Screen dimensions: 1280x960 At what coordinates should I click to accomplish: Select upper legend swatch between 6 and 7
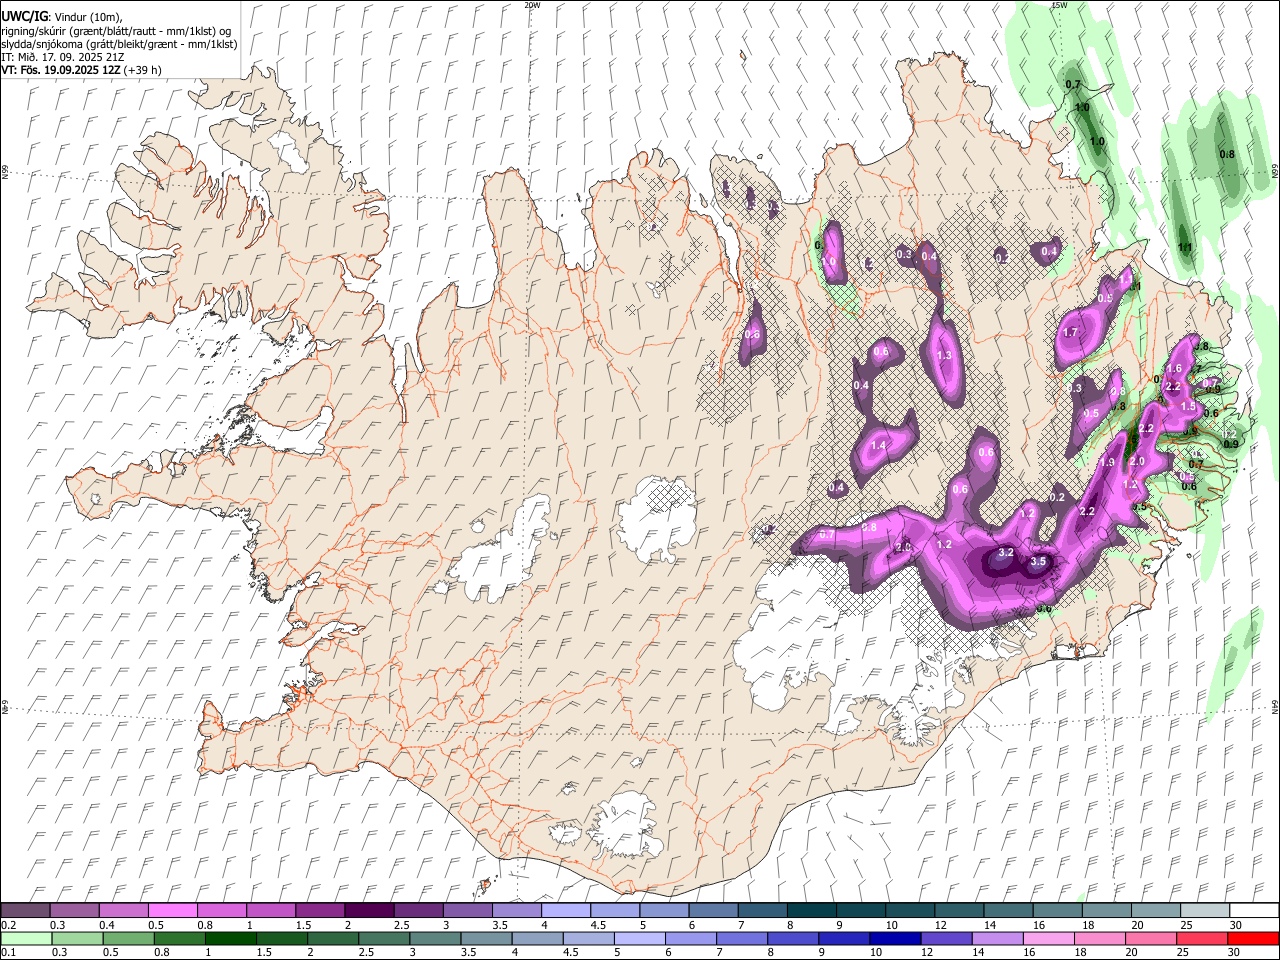[x=714, y=910]
